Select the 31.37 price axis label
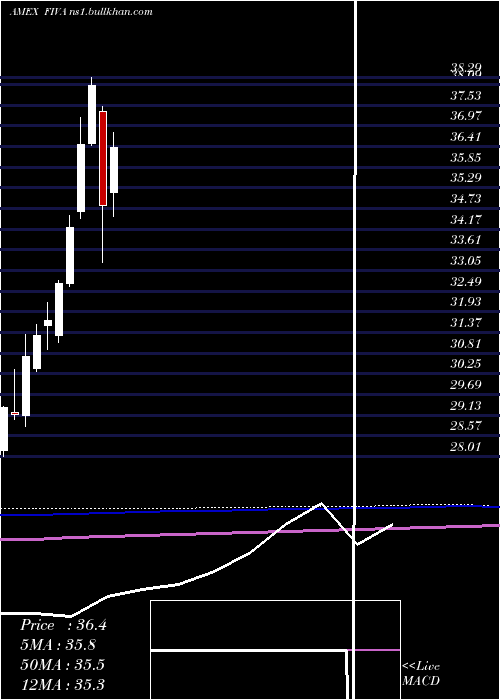Image resolution: width=500 pixels, height=700 pixels. pos(466,322)
